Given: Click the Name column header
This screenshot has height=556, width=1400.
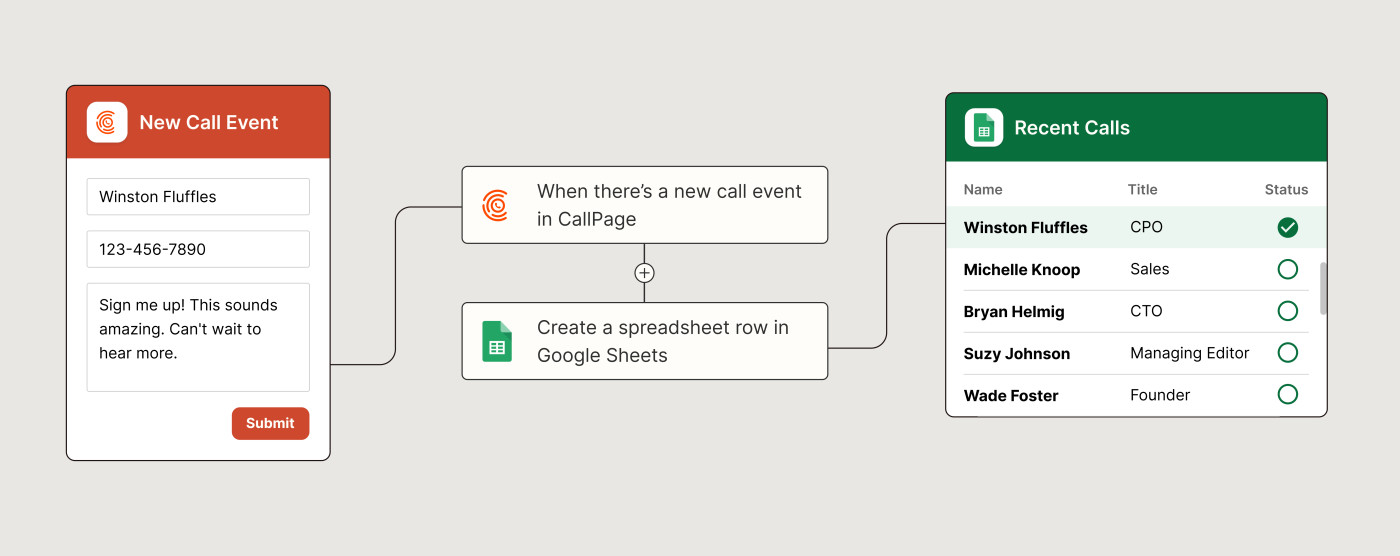Looking at the screenshot, I should coord(983,189).
